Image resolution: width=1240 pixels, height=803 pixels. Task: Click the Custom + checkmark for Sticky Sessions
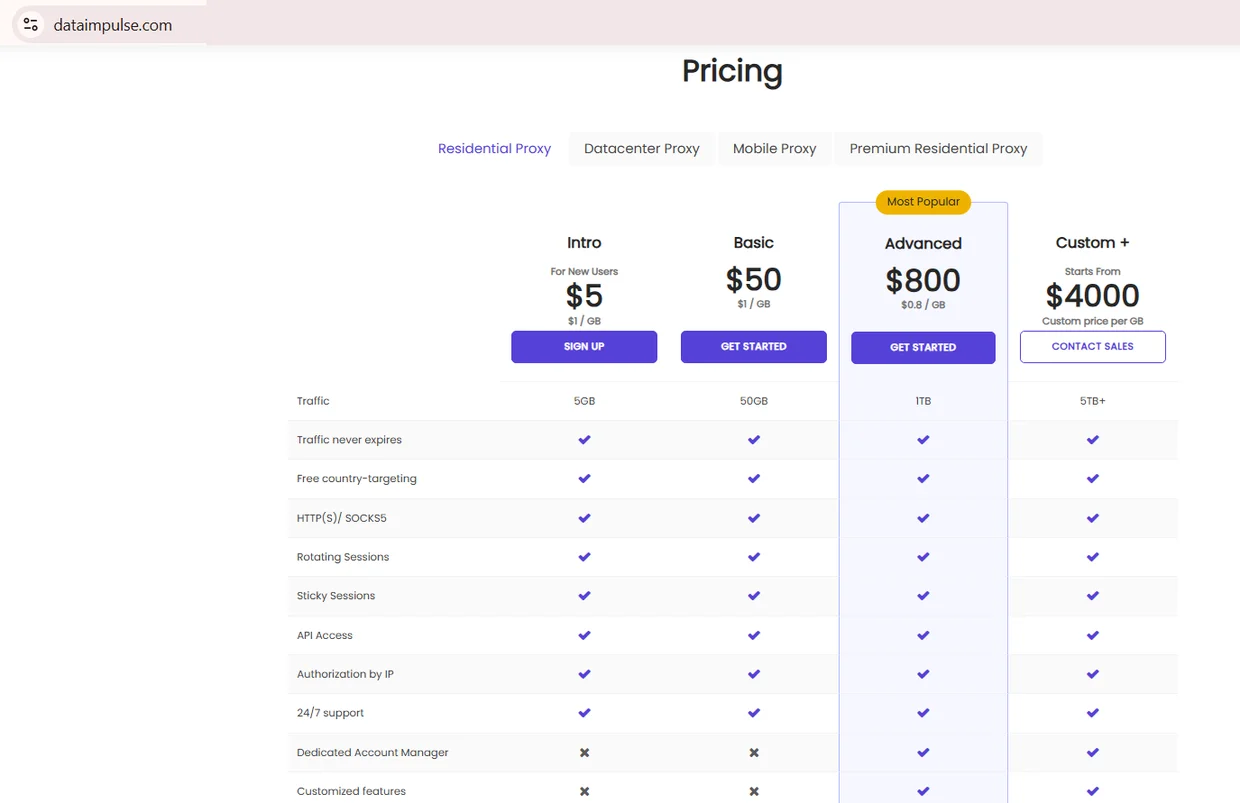pyautogui.click(x=1093, y=595)
